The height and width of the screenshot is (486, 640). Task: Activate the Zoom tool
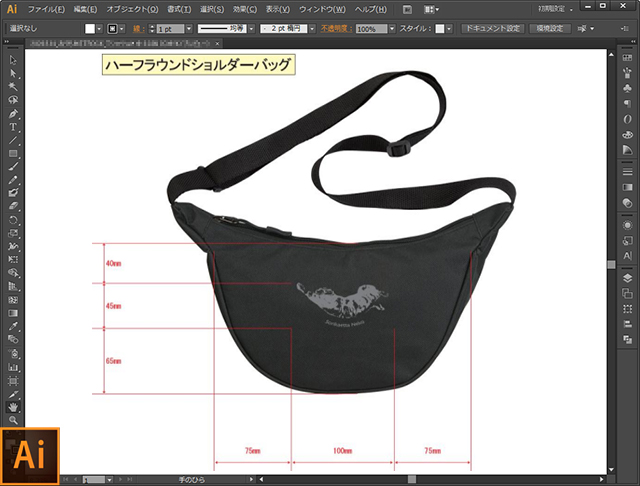[13, 420]
